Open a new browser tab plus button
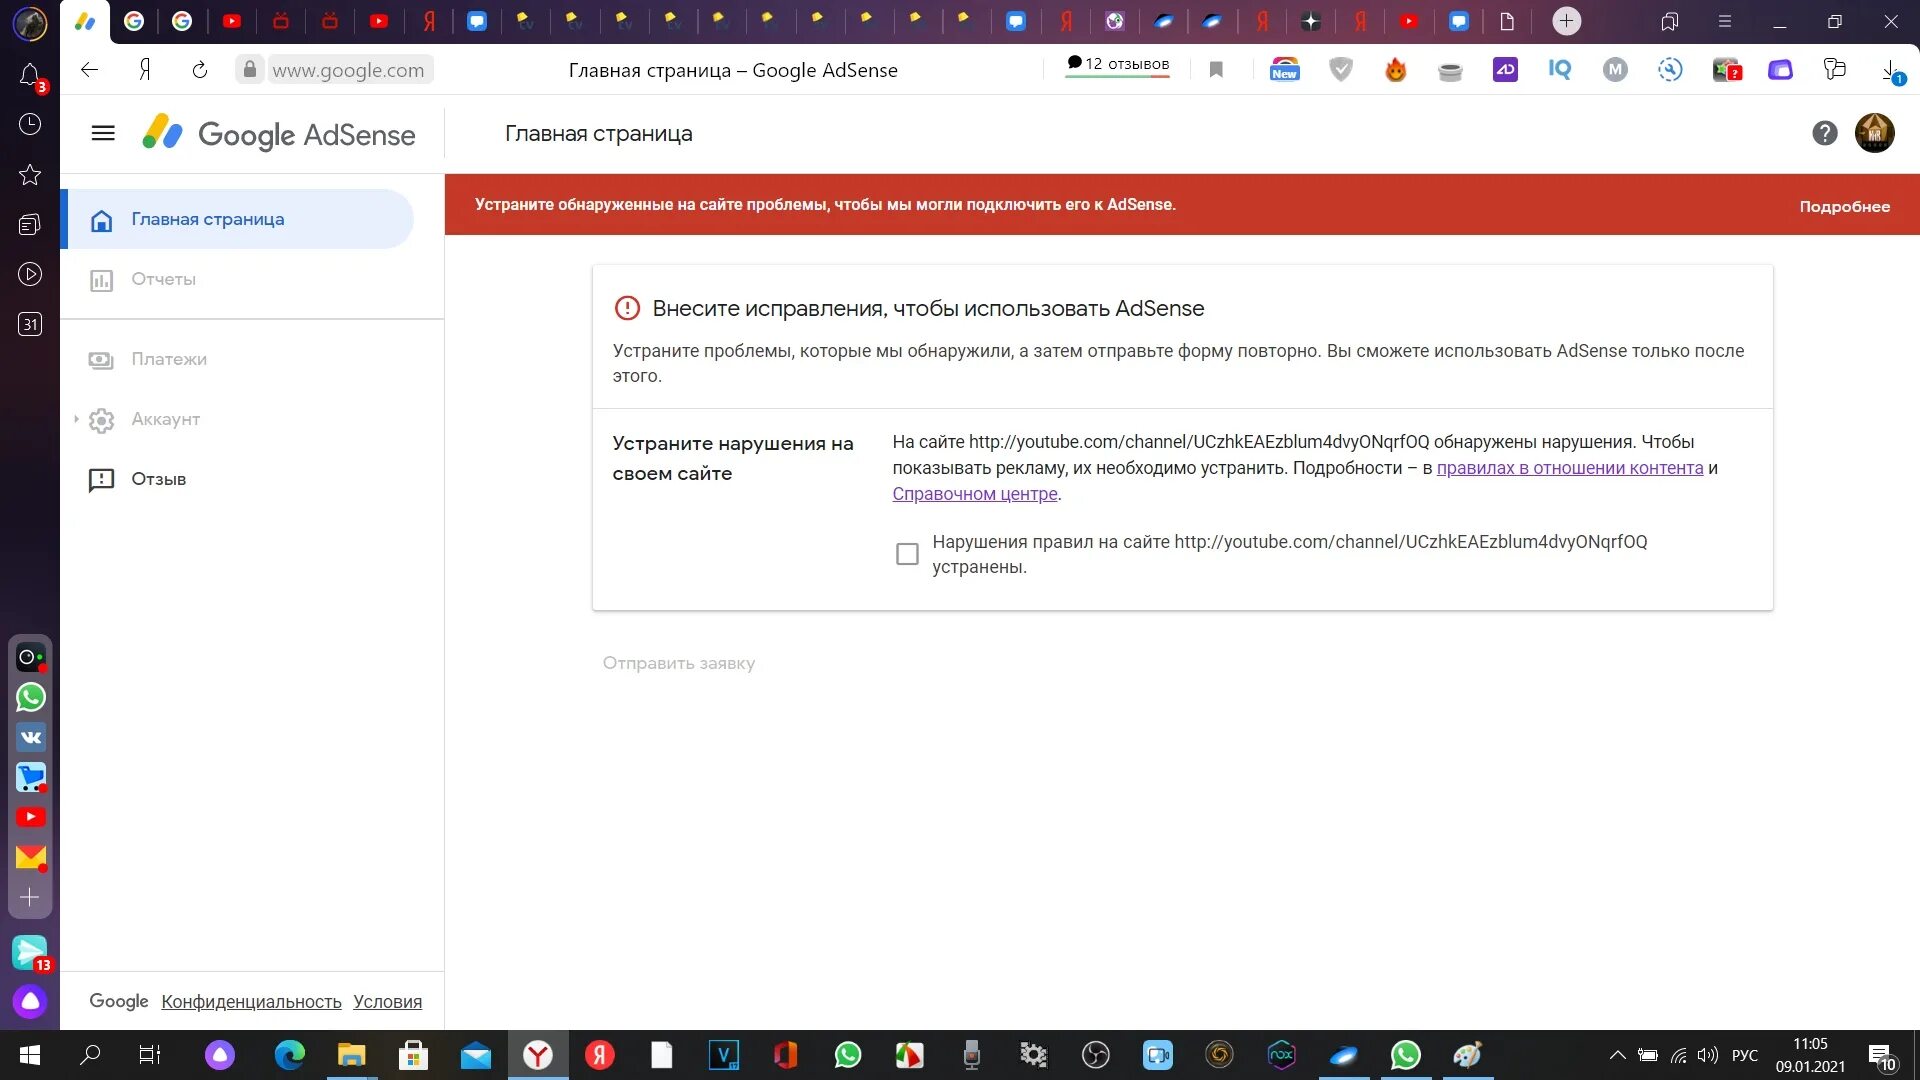 pos(1566,21)
